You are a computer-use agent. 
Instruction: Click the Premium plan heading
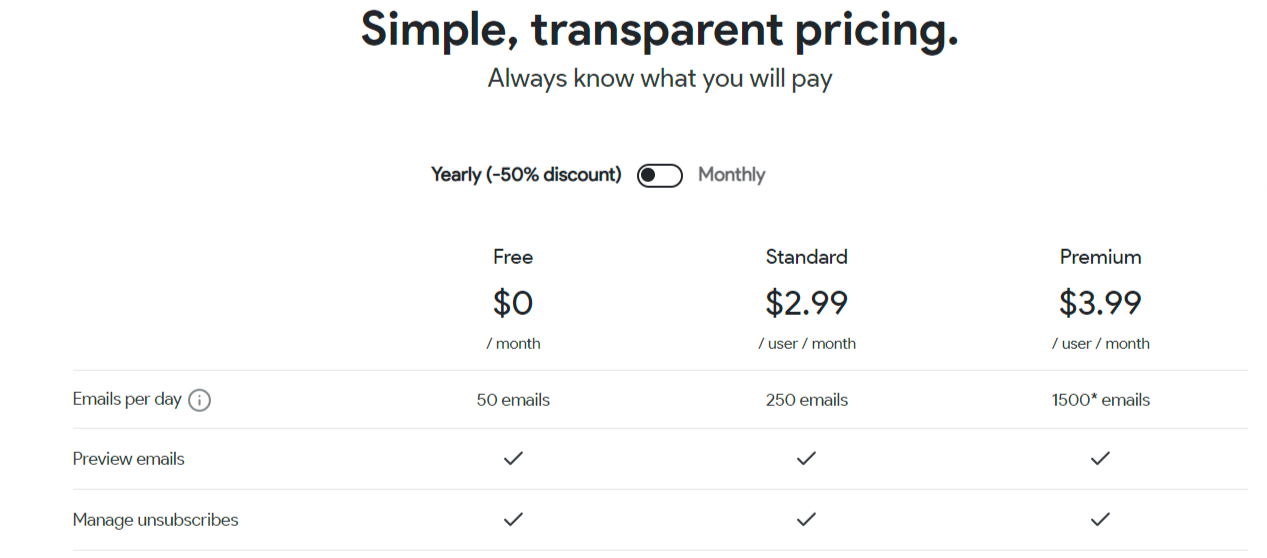coord(1100,257)
